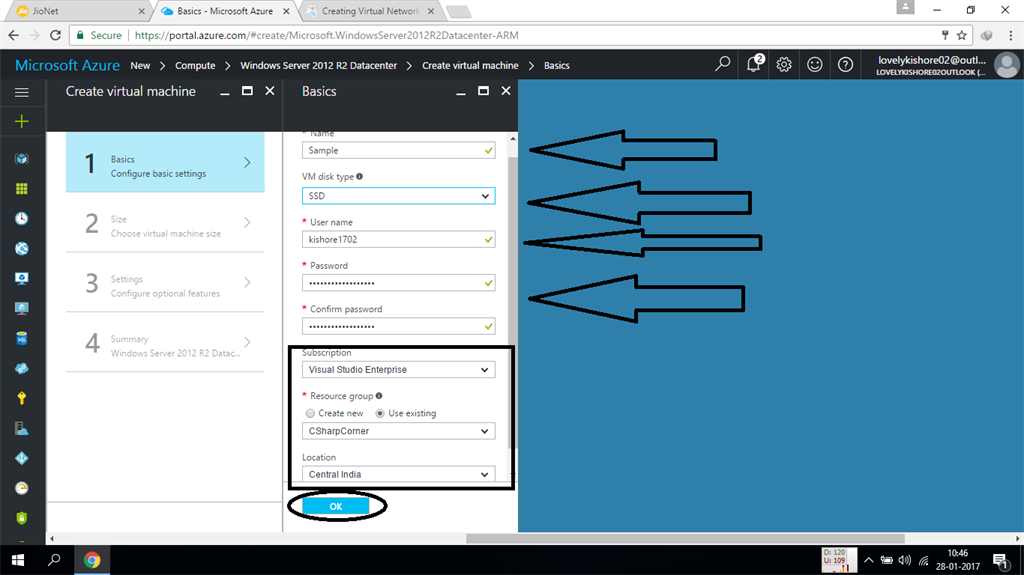Open the notifications bell icon
This screenshot has height=575, width=1024.
tap(754, 64)
